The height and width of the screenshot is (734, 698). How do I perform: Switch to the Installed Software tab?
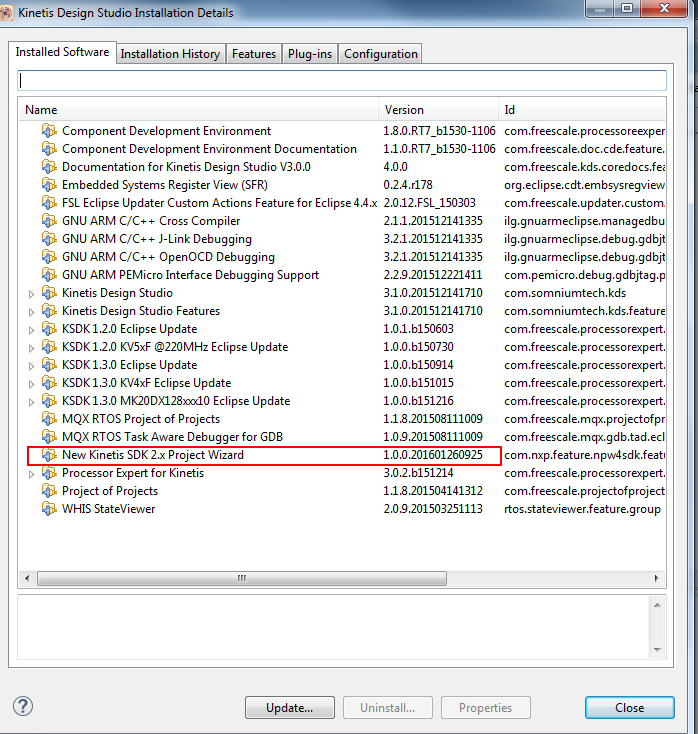click(x=62, y=52)
